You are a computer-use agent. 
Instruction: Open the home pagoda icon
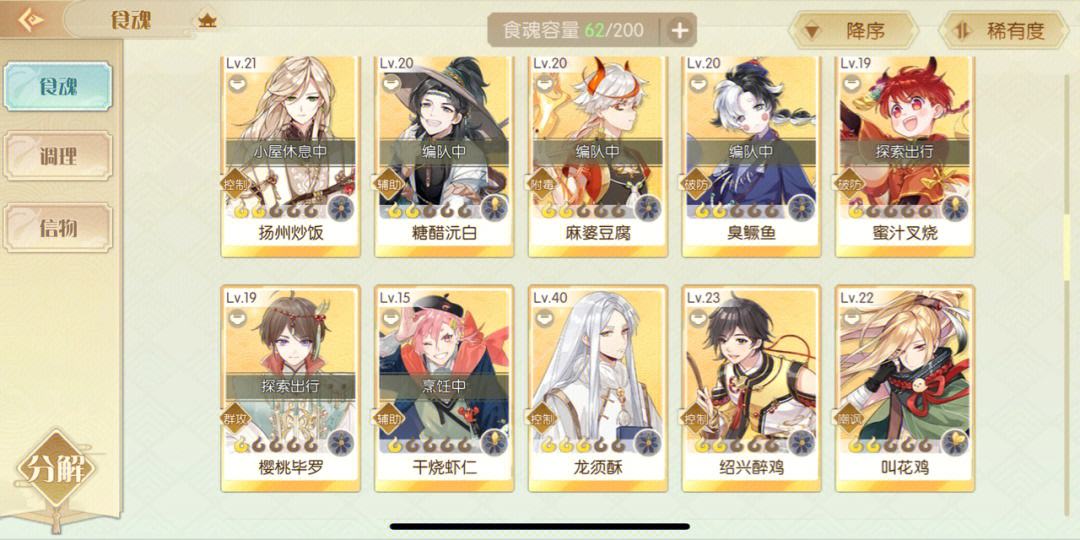click(207, 21)
